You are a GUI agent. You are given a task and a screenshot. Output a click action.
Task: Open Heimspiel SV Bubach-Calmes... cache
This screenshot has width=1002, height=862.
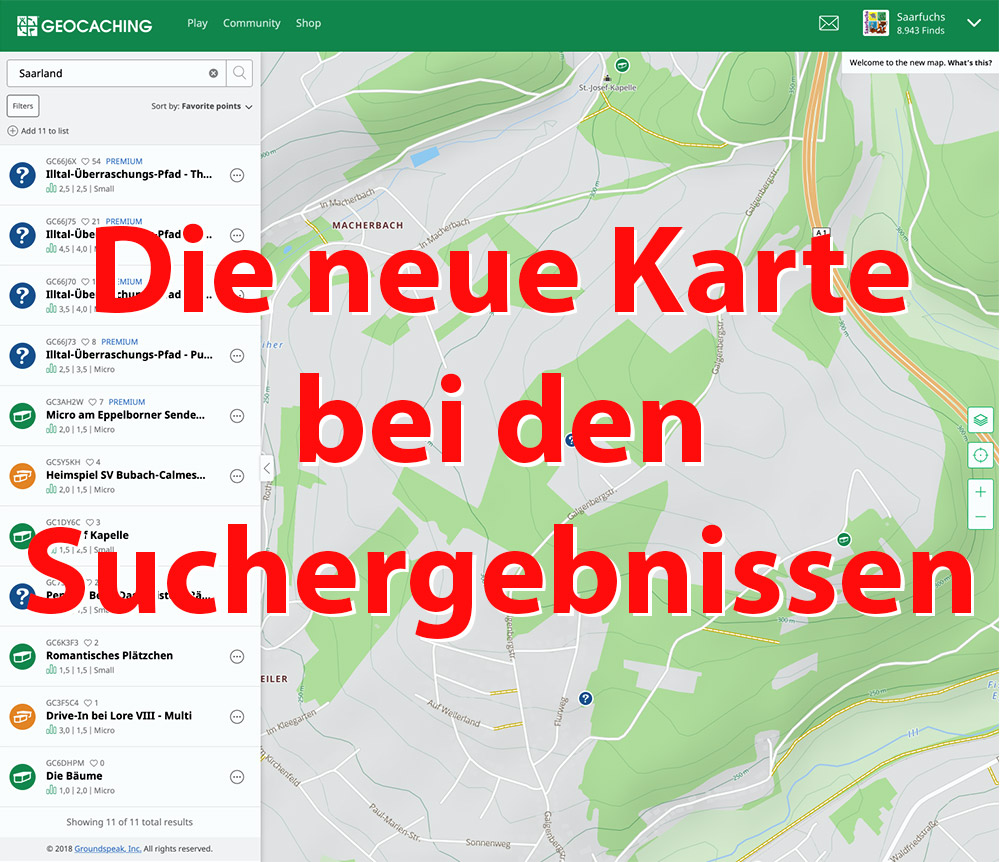(126, 475)
